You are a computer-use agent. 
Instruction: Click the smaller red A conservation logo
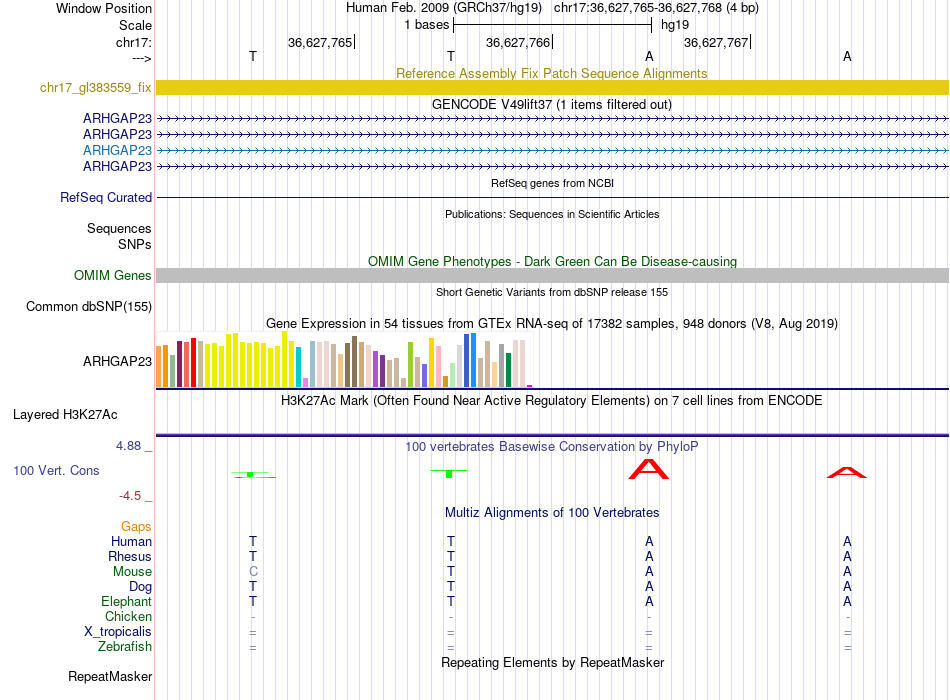coord(847,473)
